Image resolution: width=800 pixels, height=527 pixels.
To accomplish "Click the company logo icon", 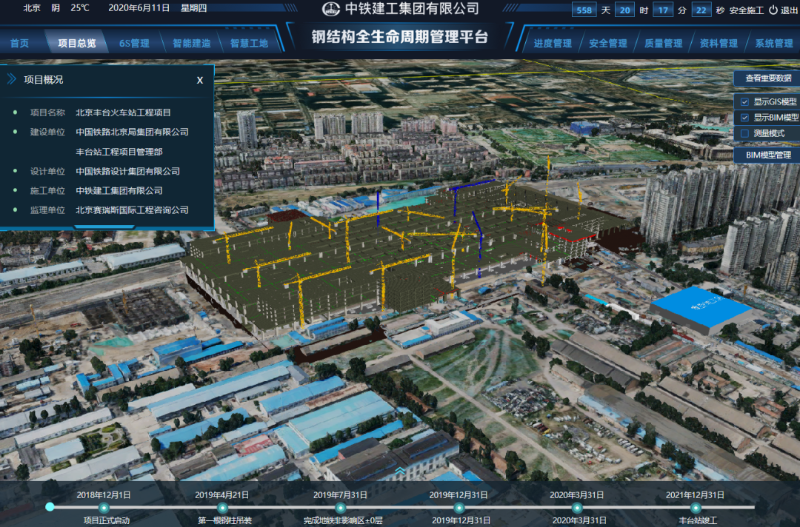I will [331, 9].
